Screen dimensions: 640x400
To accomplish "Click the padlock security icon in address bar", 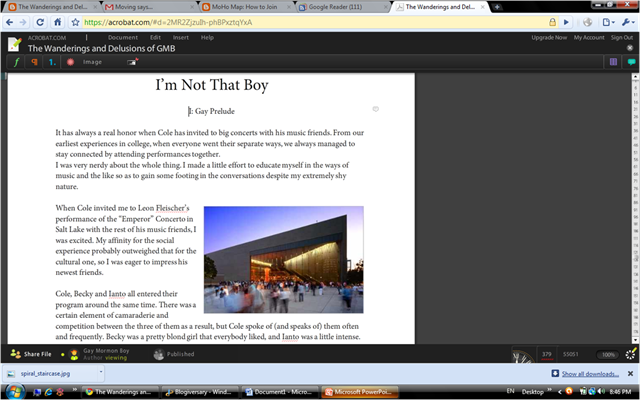I will (552, 22).
